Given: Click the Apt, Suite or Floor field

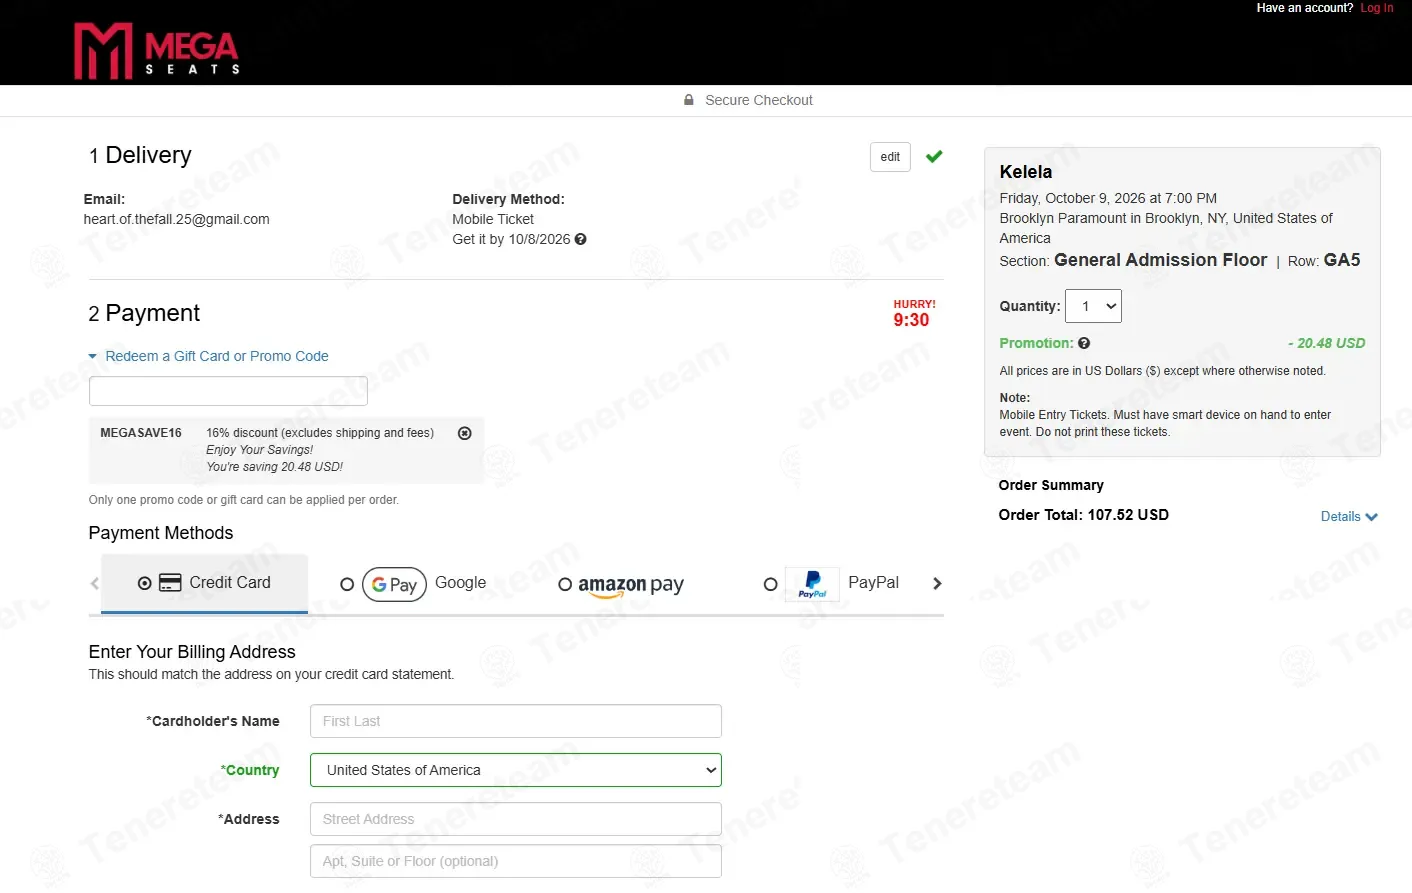Looking at the screenshot, I should 516,861.
